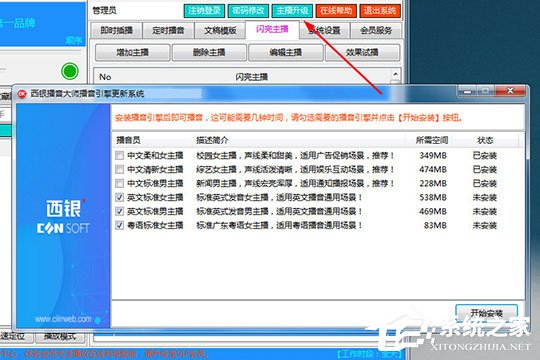
Task: Click the 描述简介 column header
Action: click(x=298, y=140)
